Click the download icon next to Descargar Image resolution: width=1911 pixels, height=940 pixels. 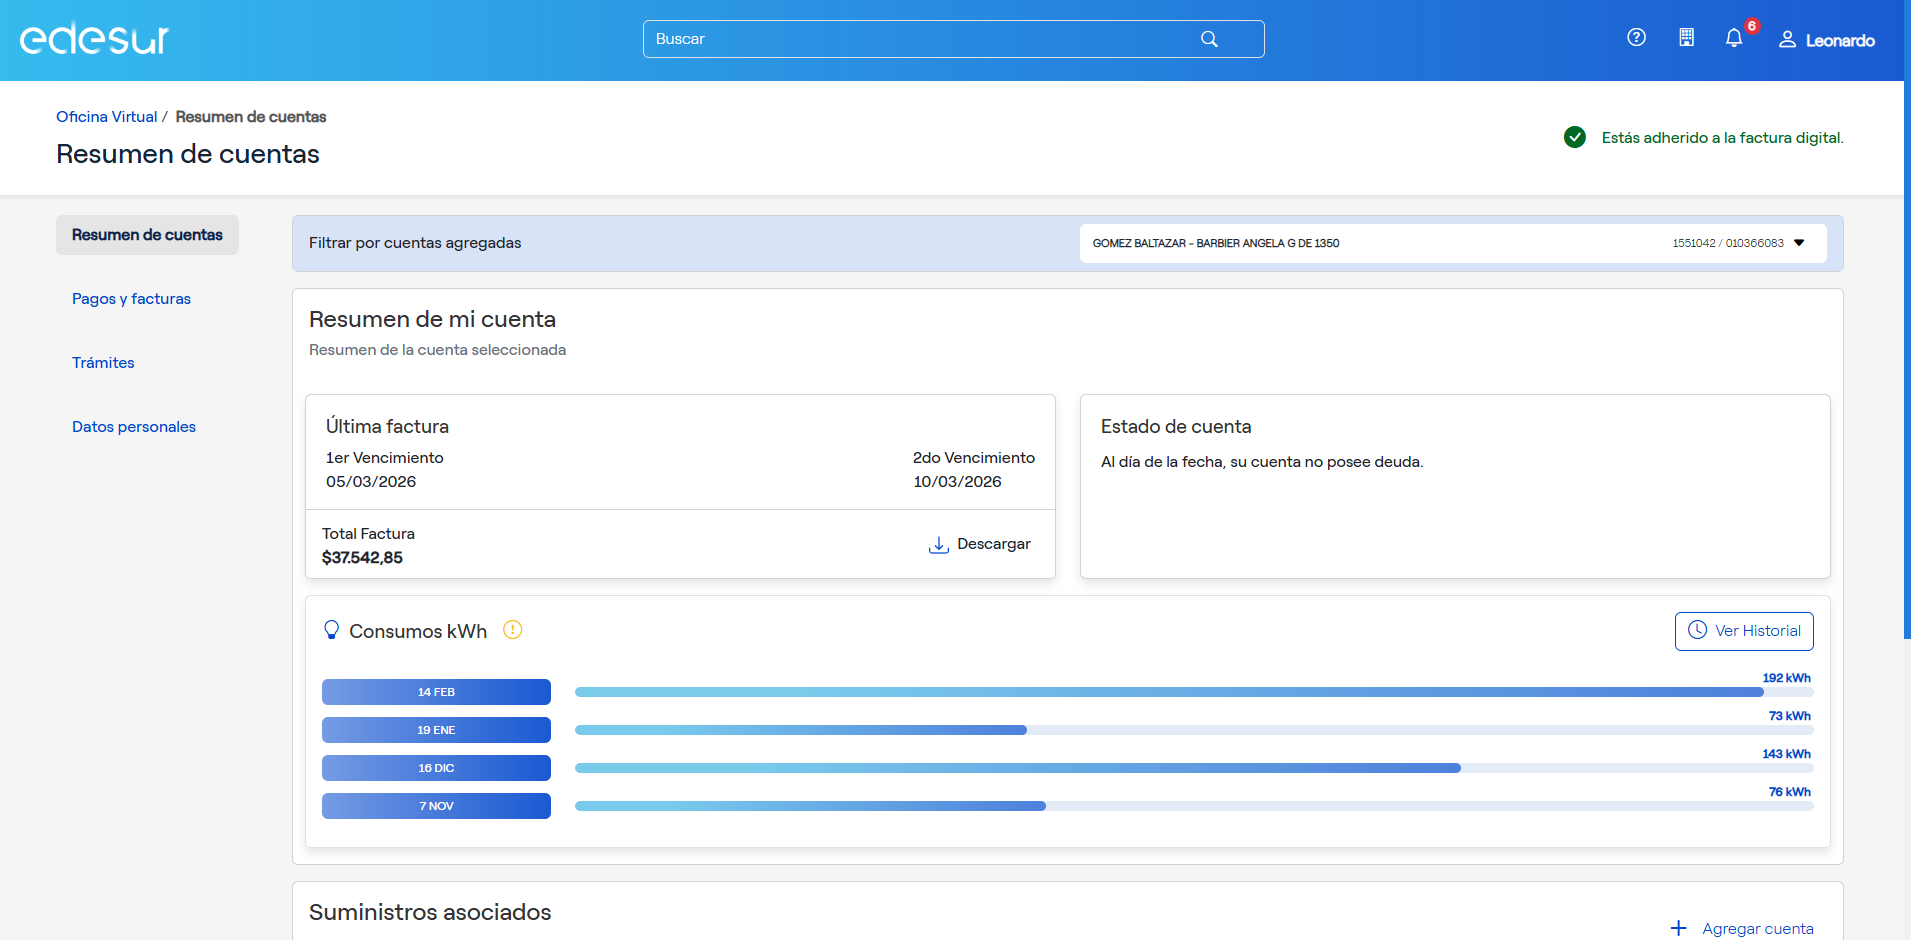click(937, 545)
